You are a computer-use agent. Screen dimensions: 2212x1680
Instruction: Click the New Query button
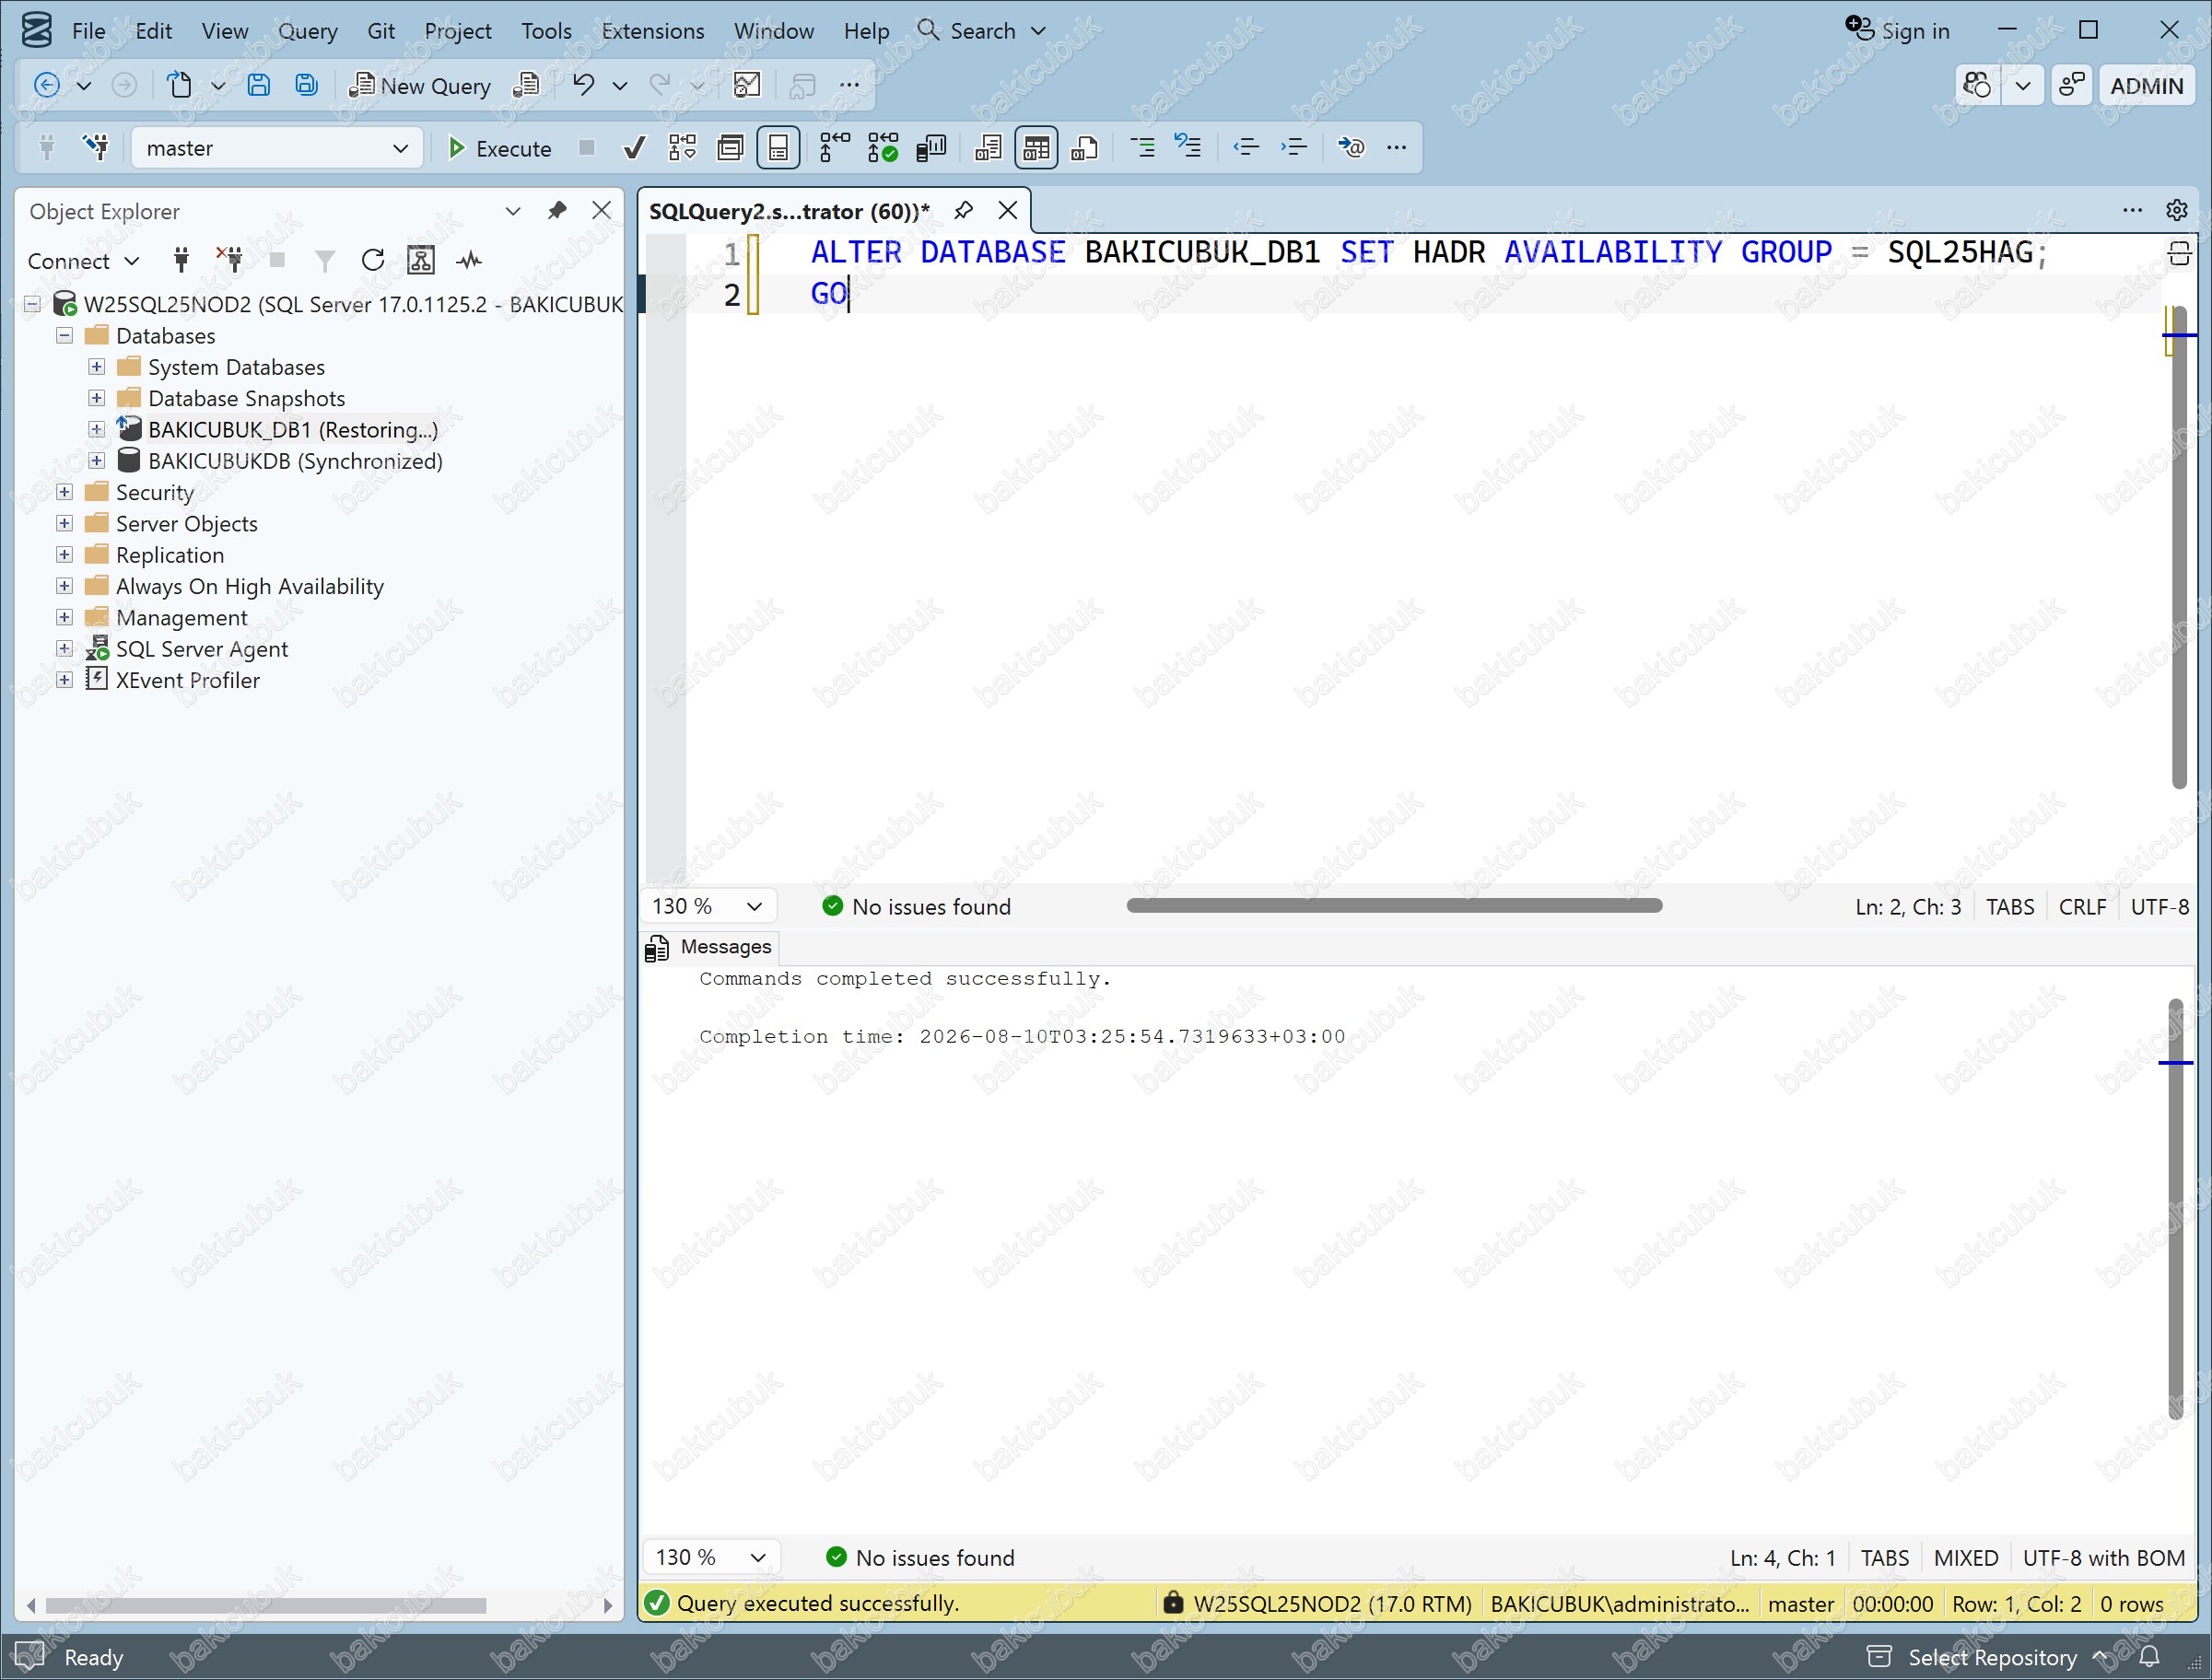click(420, 86)
